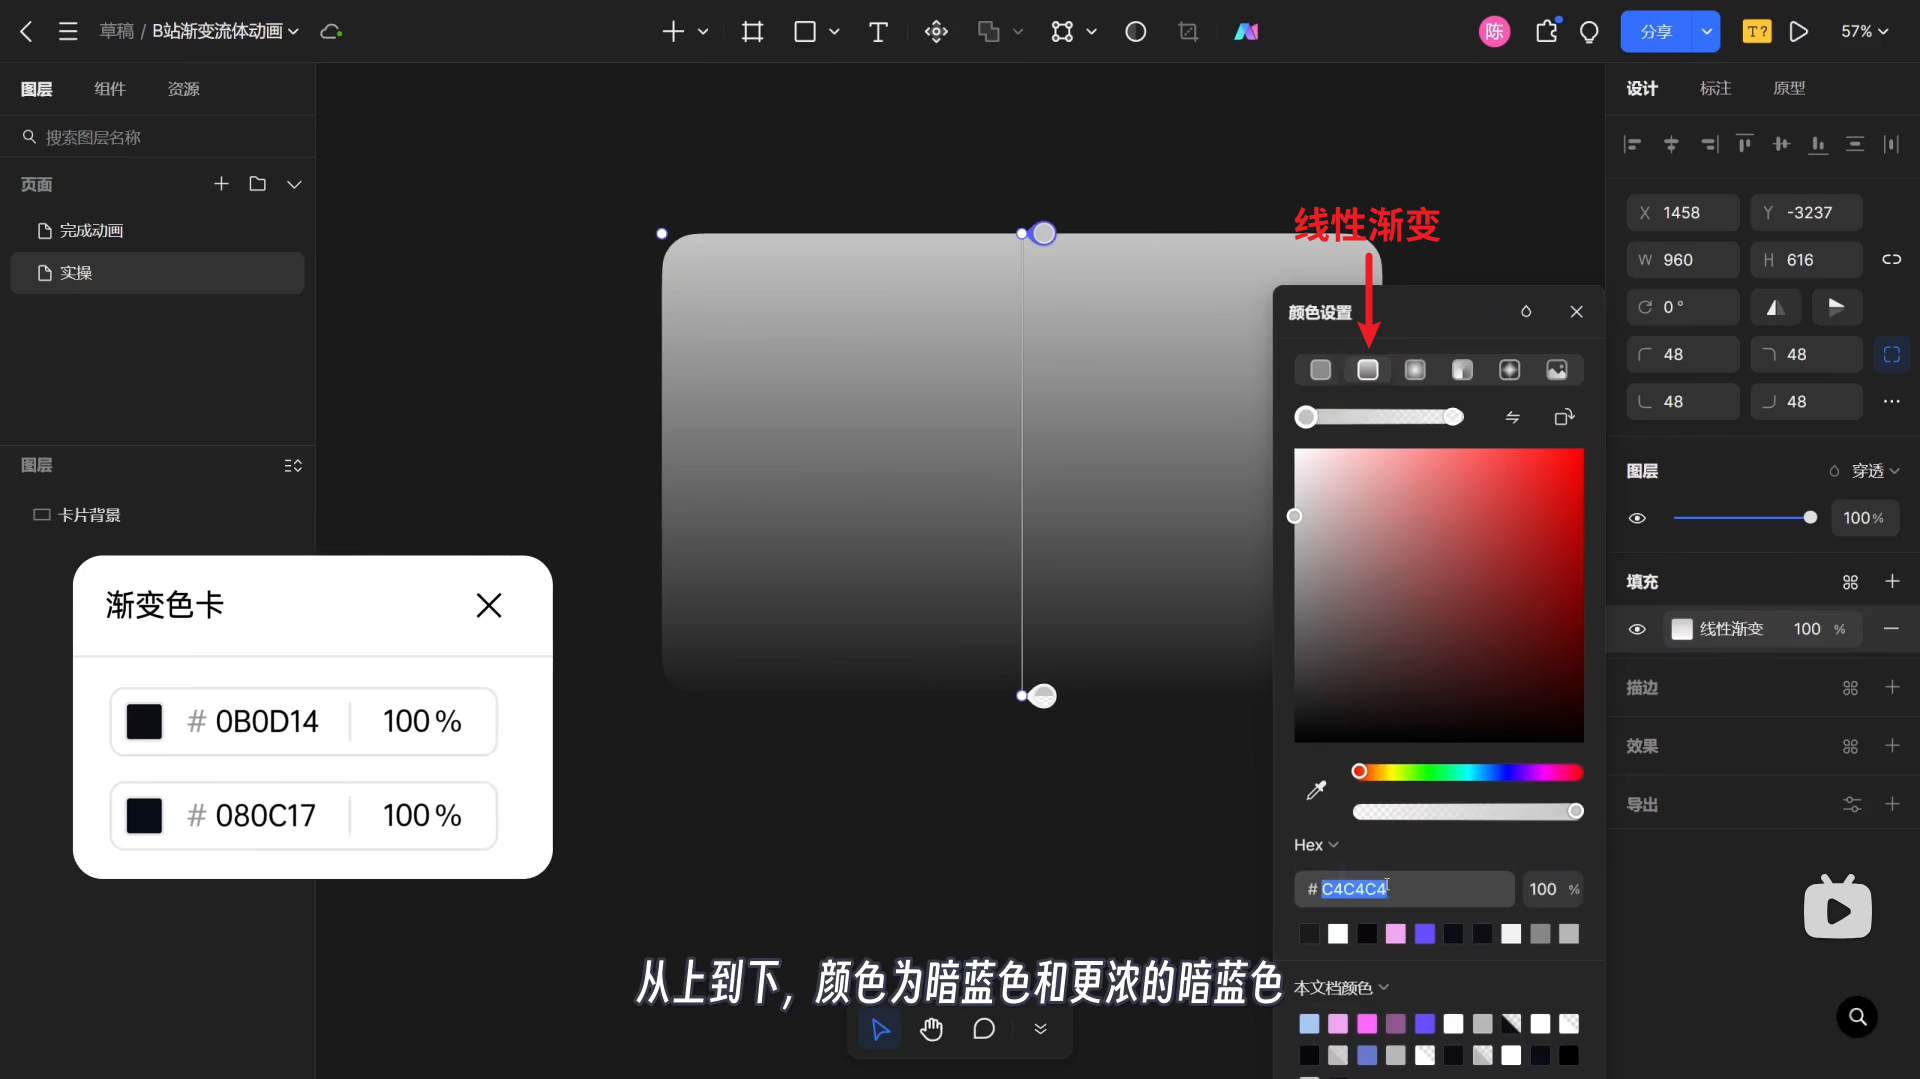
Task: Go back using the left arrow icon
Action: coord(27,32)
